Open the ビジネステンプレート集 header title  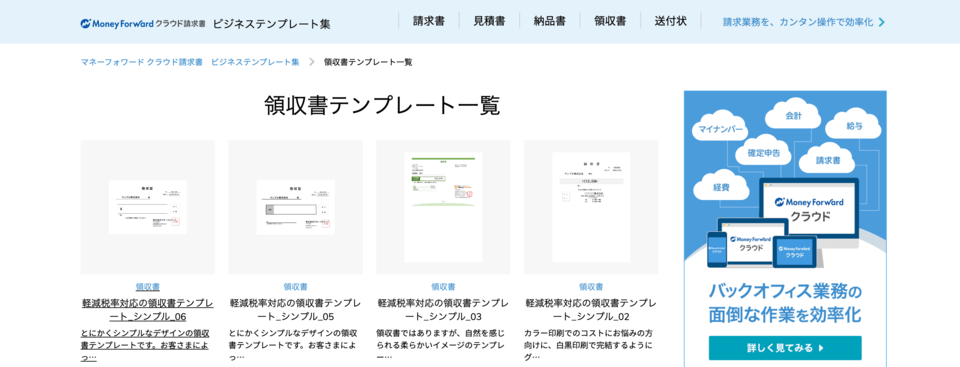[x=272, y=24]
